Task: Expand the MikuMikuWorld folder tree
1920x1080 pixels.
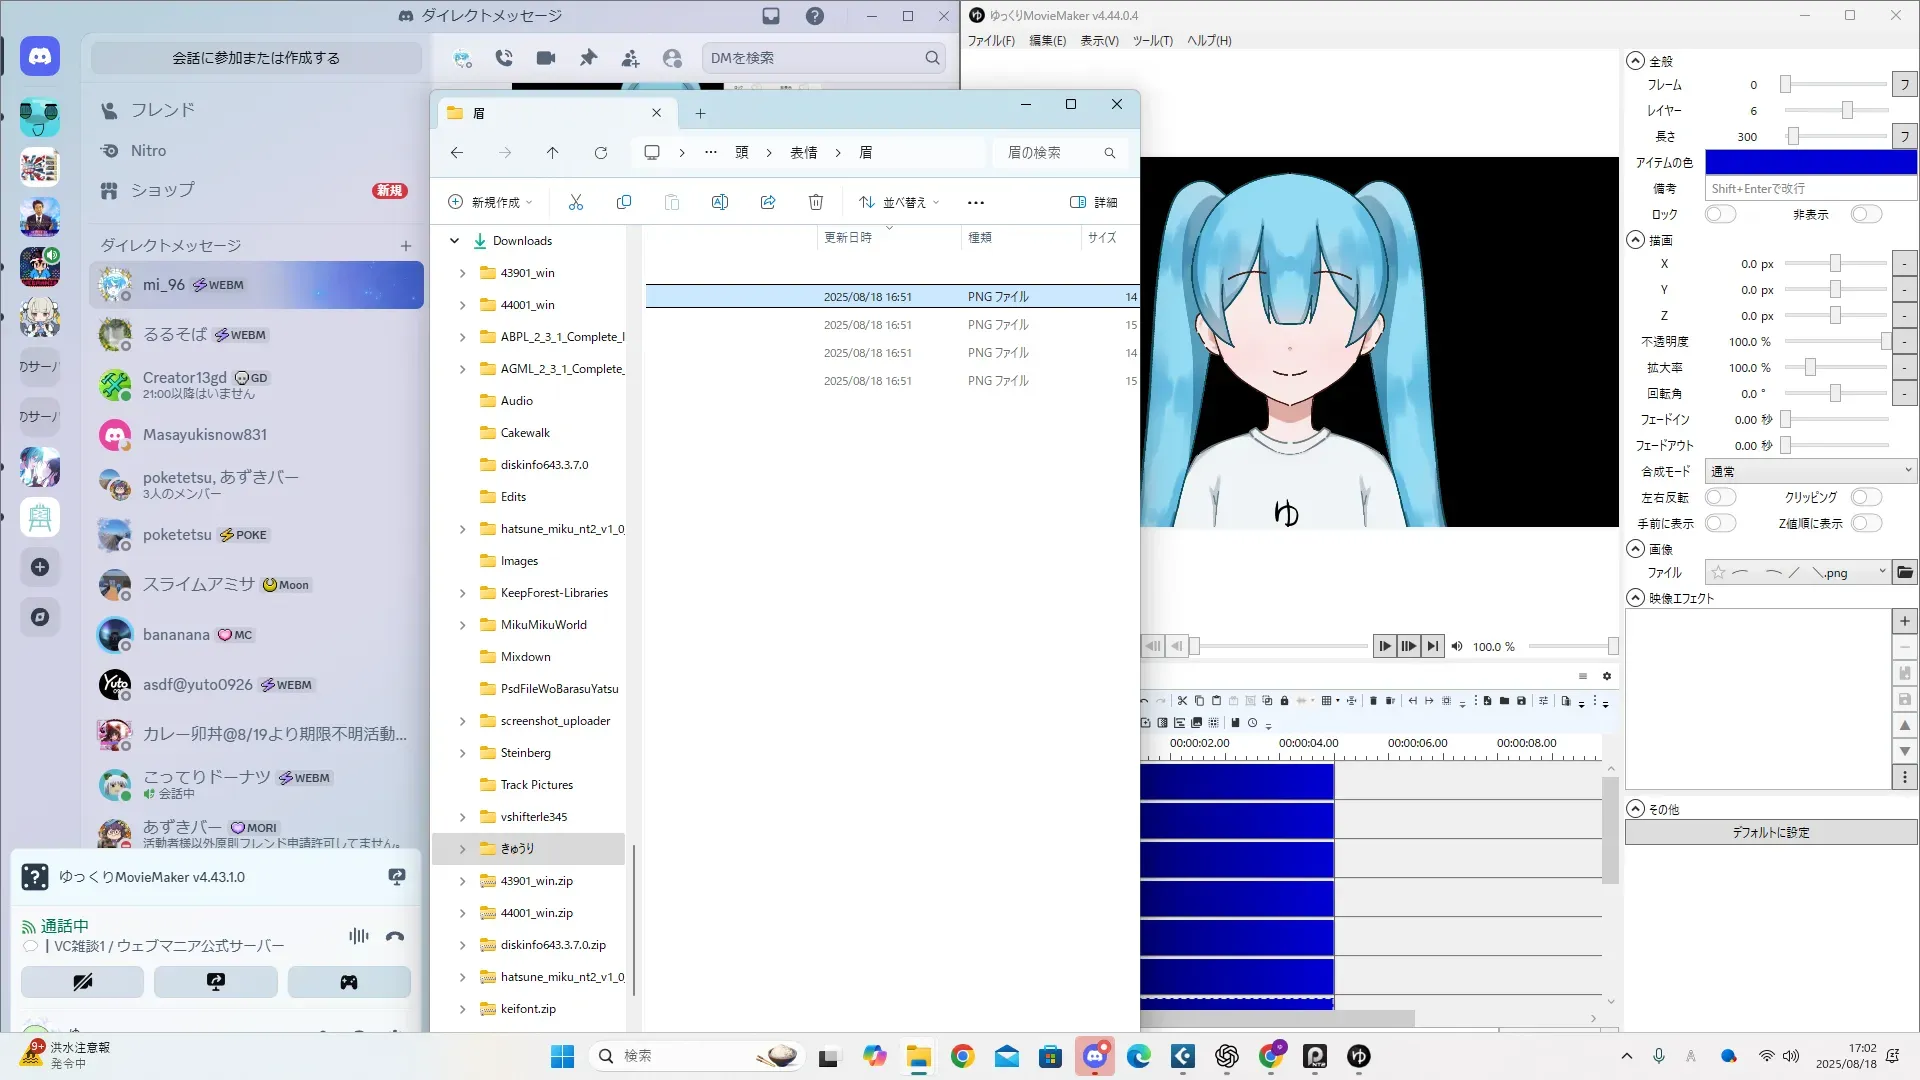Action: coord(462,625)
